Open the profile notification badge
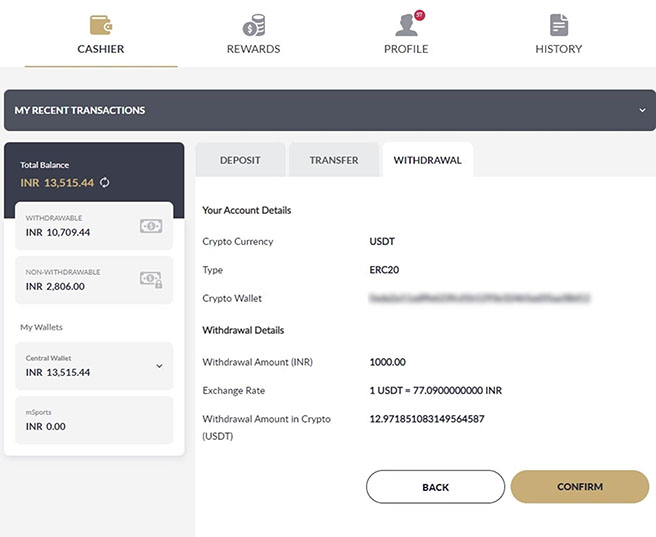656x537 pixels. (417, 13)
